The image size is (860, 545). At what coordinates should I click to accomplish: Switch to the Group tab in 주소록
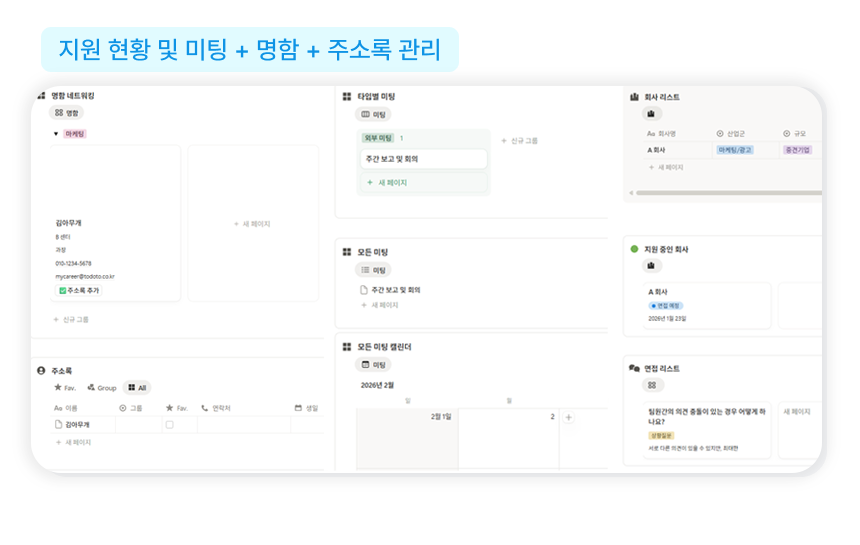pyautogui.click(x=101, y=388)
